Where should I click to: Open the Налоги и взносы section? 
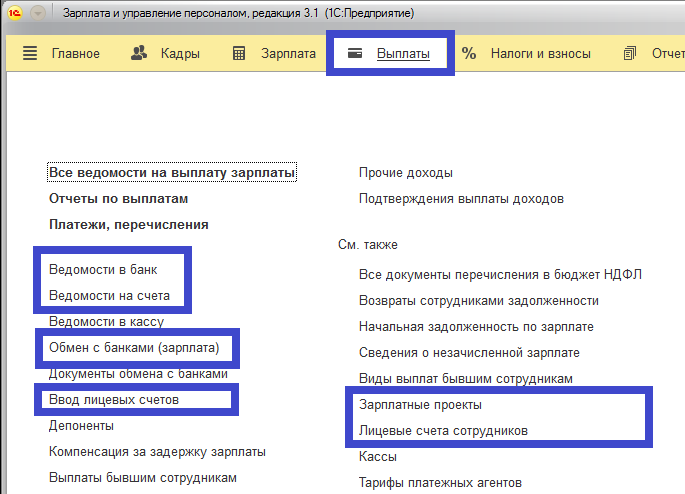tap(540, 54)
